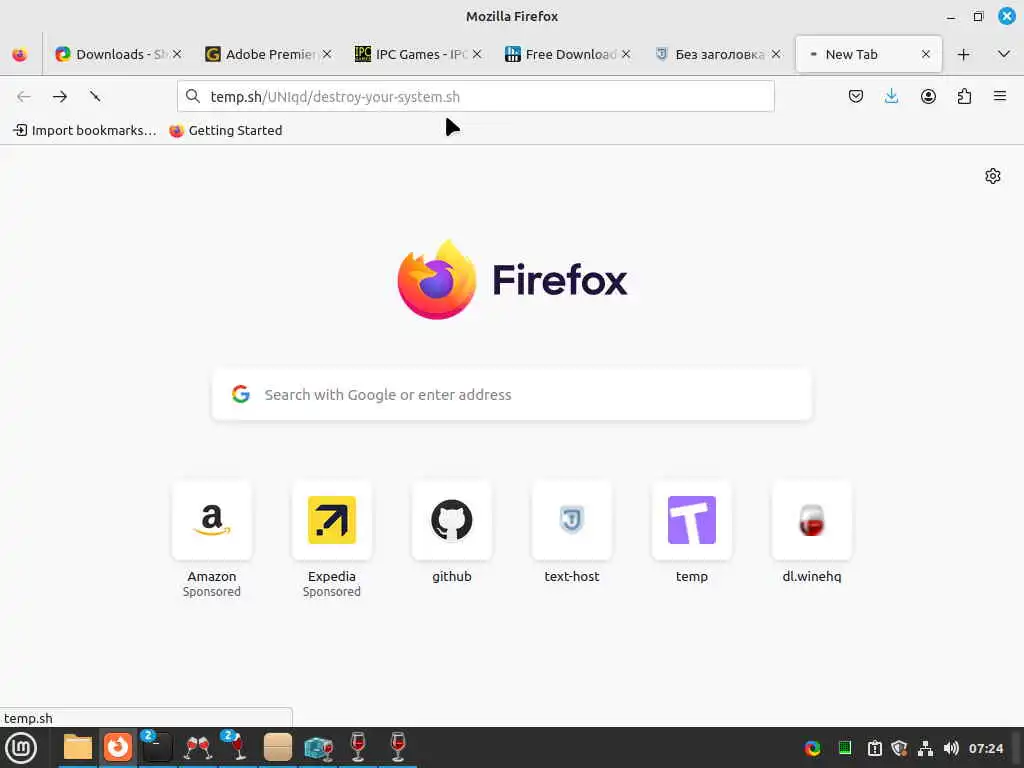Click the 07:24 clock
This screenshot has height=768, width=1024.
click(x=985, y=748)
